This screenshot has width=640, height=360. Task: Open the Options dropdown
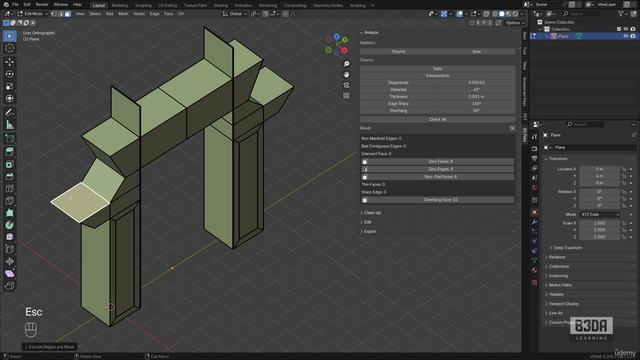(515, 23)
